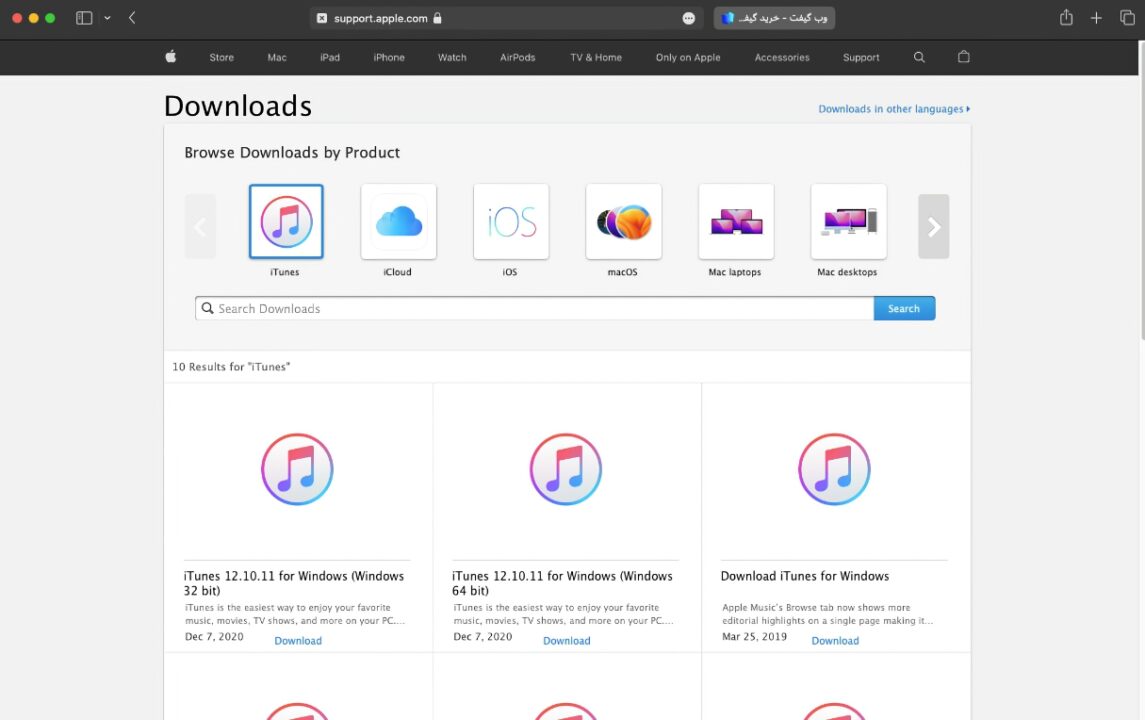Select the Mac desktops product tile

pos(849,221)
